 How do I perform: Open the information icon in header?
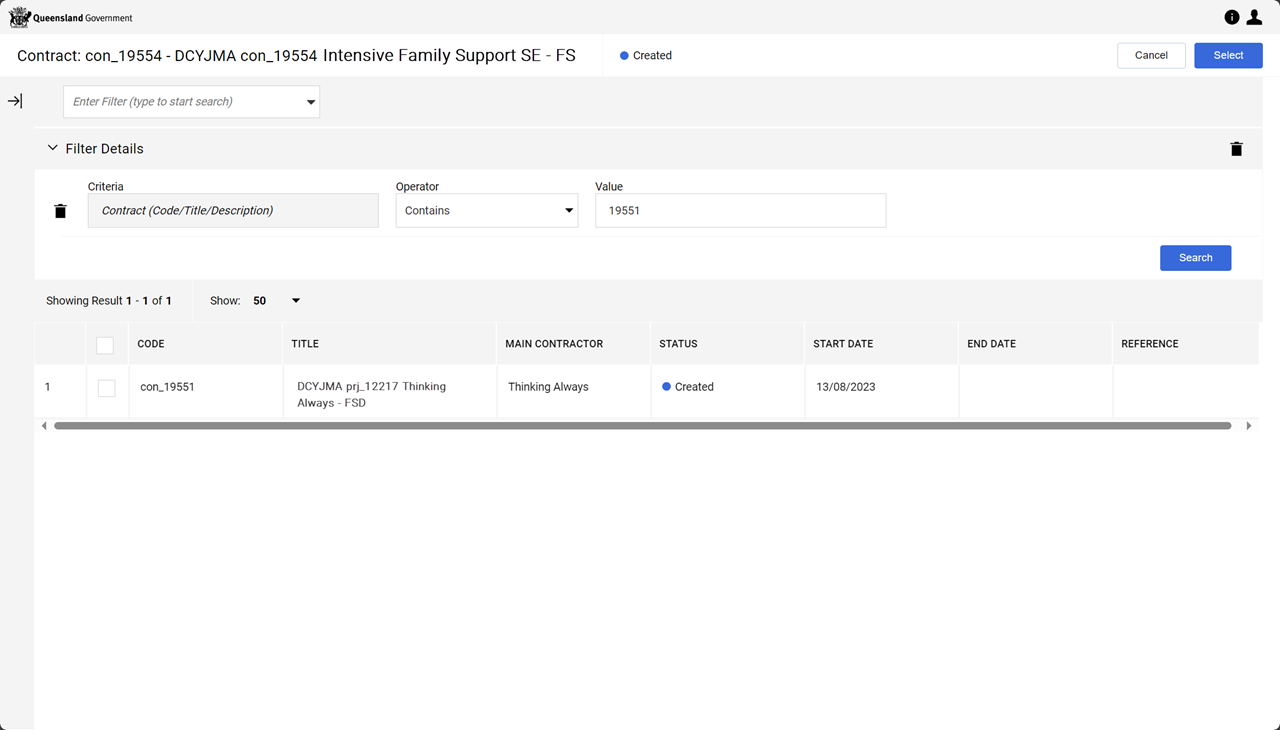(x=1232, y=17)
